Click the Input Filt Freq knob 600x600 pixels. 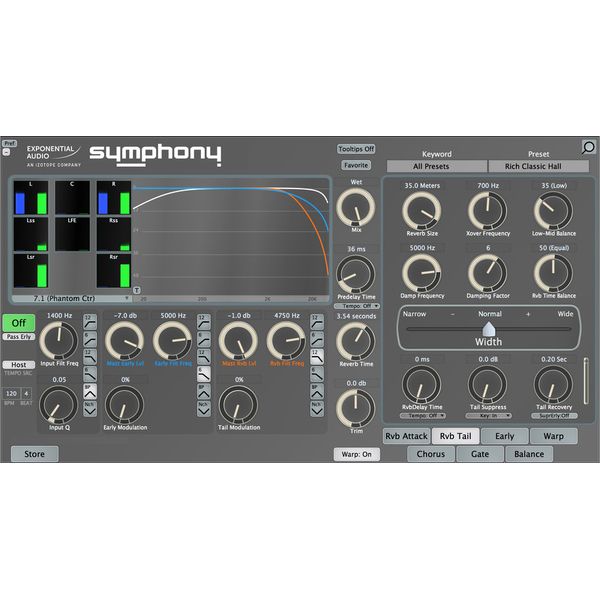pos(59,341)
